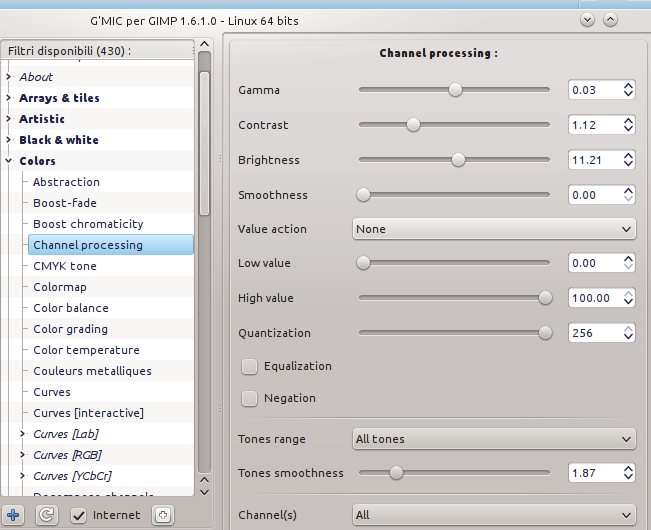Image resolution: width=651 pixels, height=530 pixels.
Task: Toggle the Internet checkbox
Action: (x=78, y=515)
